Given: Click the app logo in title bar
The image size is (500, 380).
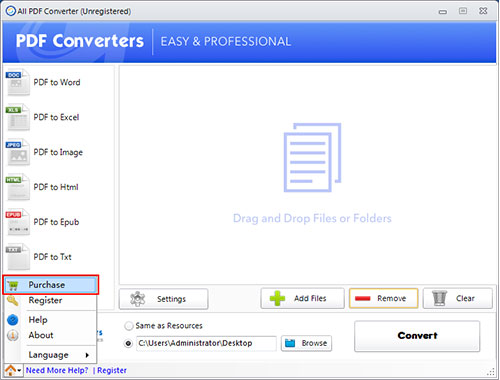Looking at the screenshot, I should pos(11,11).
